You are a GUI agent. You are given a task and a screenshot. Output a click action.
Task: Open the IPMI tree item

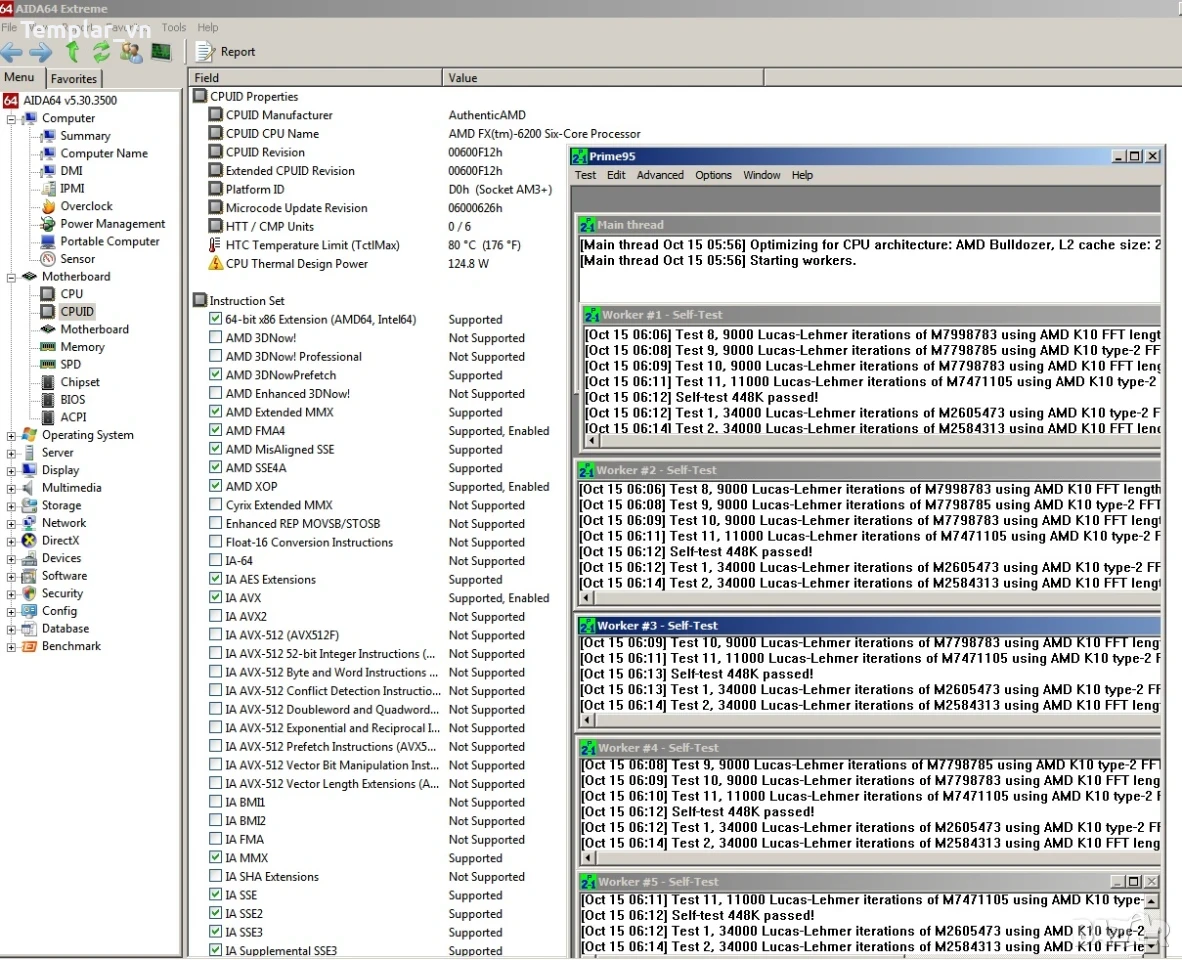[72, 188]
